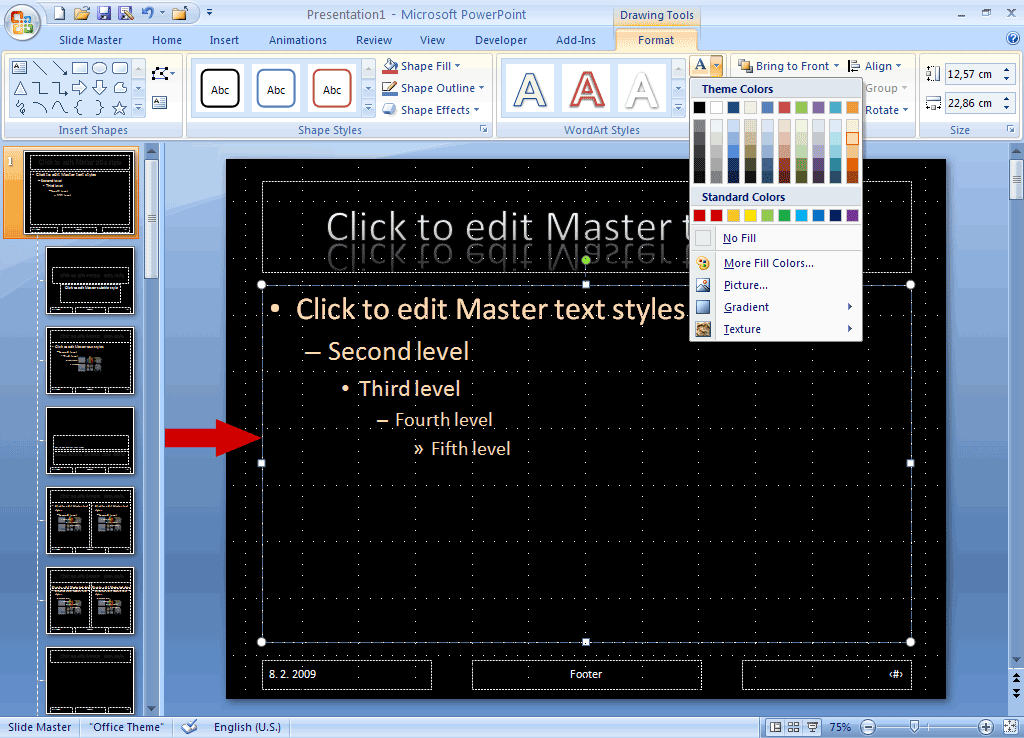The image size is (1024, 738).
Task: Start Slide Show from status bar icon
Action: (812, 727)
